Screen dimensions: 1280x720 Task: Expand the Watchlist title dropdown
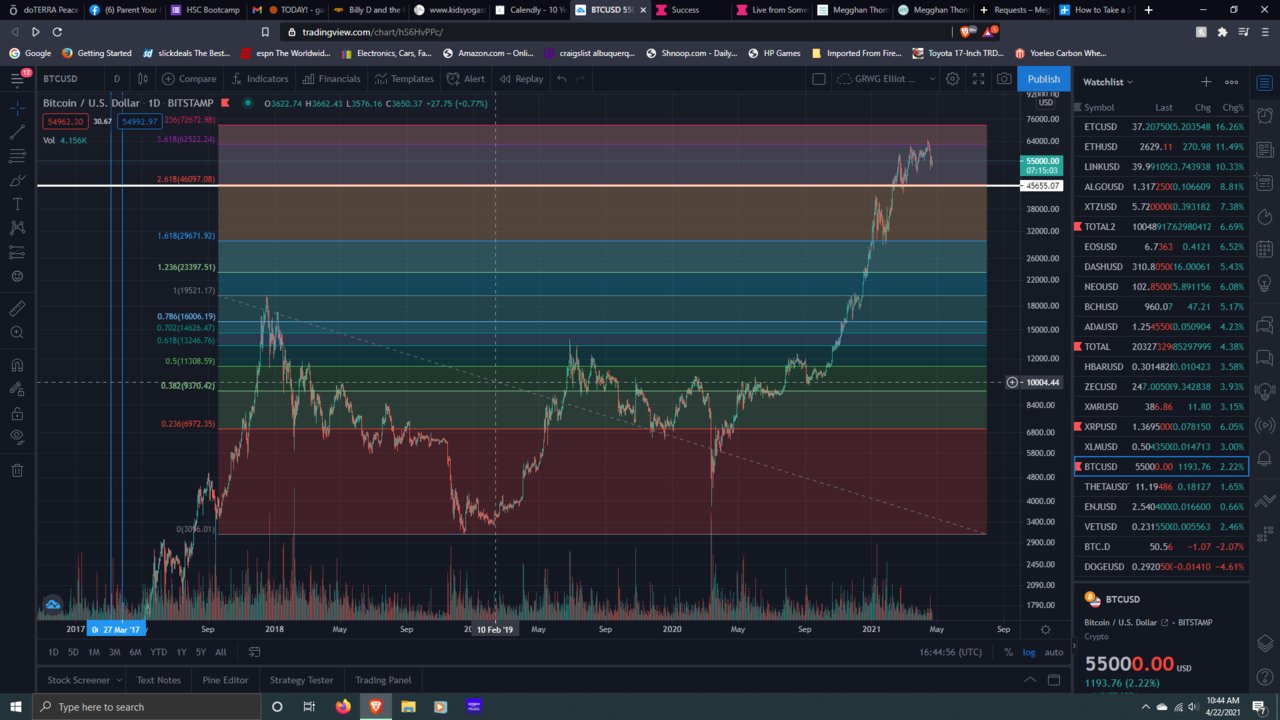click(1108, 82)
